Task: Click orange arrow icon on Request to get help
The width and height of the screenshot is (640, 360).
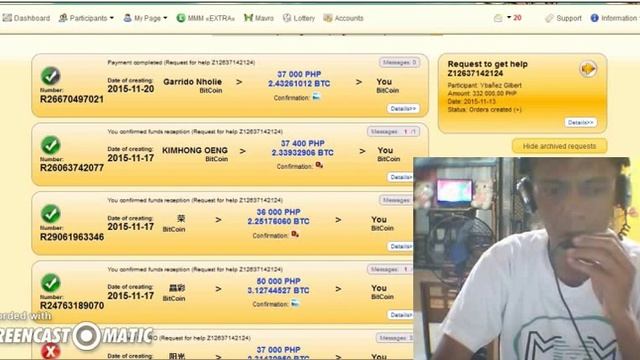Action: click(588, 69)
